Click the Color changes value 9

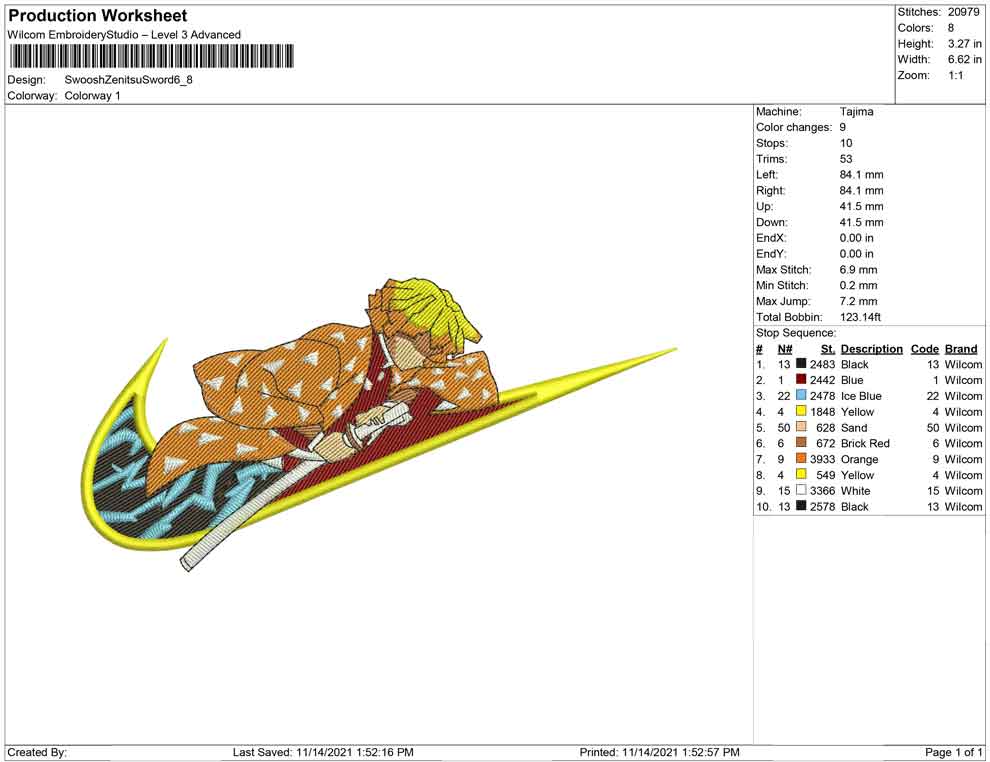click(x=842, y=128)
